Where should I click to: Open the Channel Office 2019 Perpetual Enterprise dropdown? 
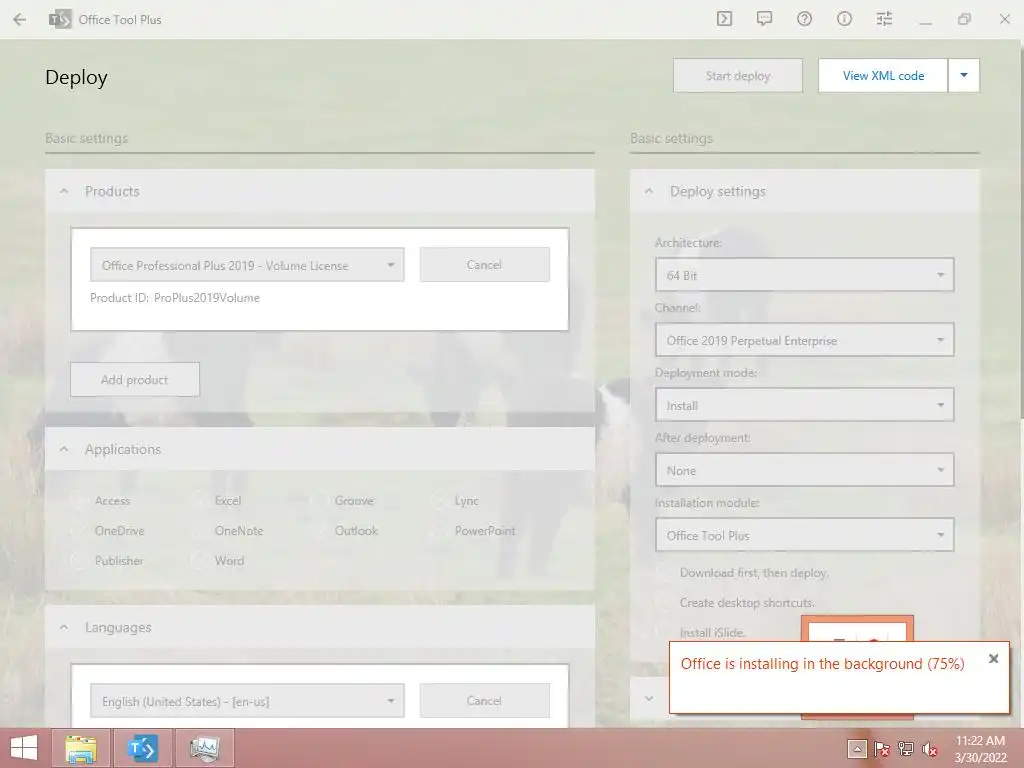[x=805, y=340]
